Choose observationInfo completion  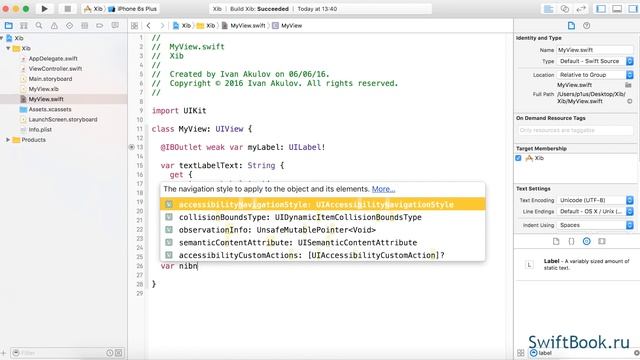pyautogui.click(x=322, y=230)
